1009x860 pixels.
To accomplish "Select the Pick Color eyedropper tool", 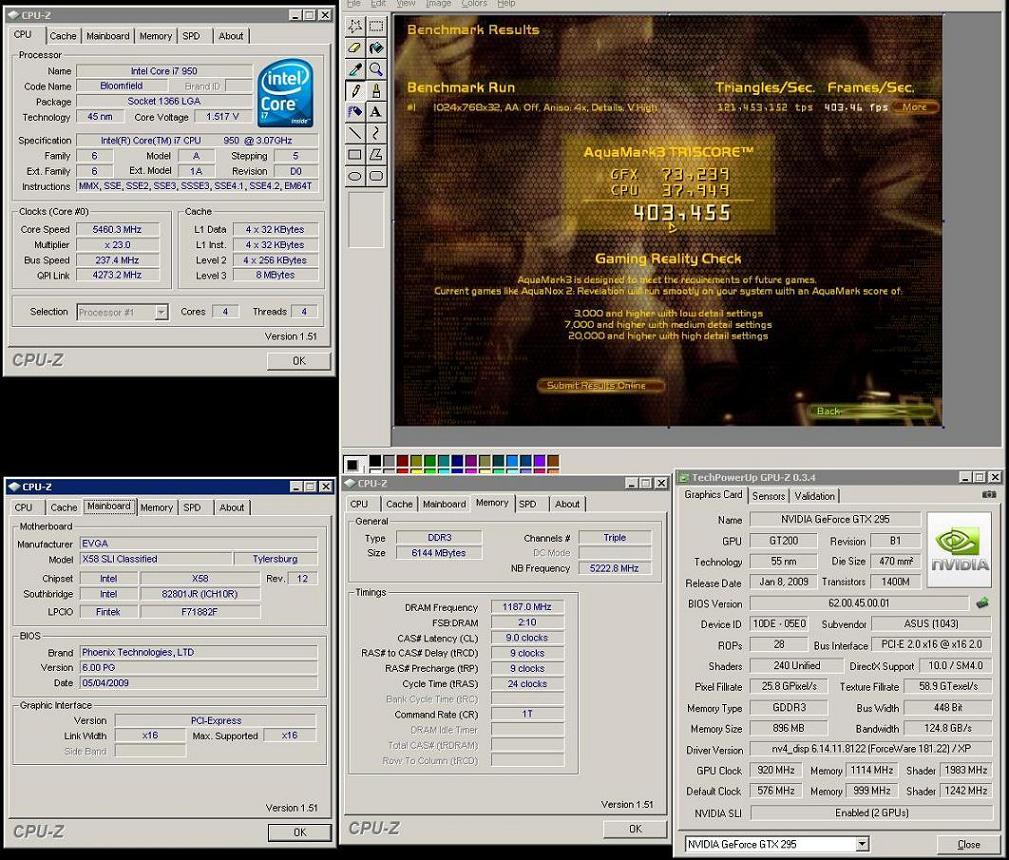I will pyautogui.click(x=355, y=69).
